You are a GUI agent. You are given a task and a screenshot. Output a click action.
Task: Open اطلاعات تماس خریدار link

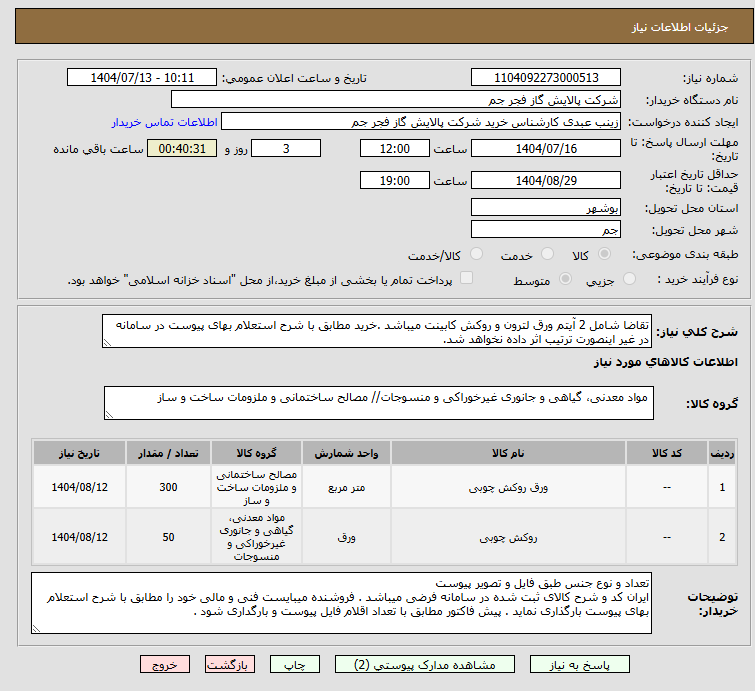[x=164, y=122]
